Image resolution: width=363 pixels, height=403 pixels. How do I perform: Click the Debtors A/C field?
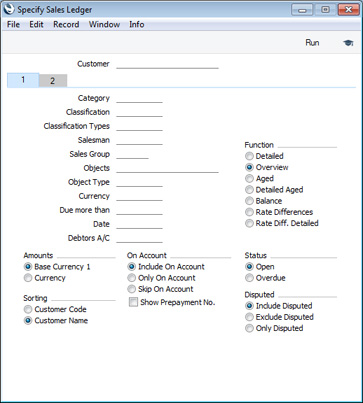(139, 238)
